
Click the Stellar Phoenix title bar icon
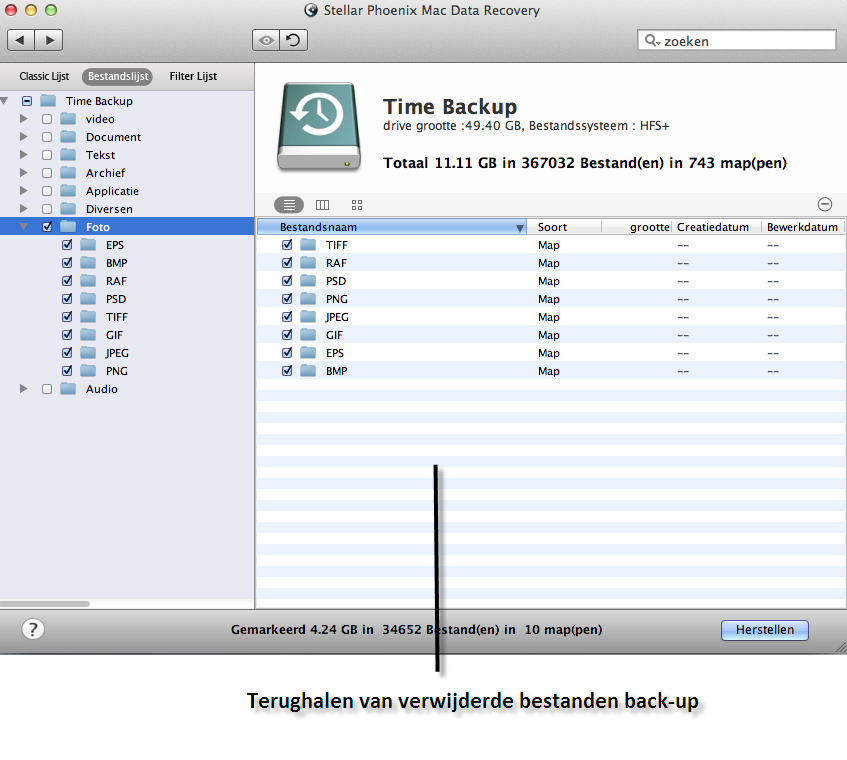311,10
